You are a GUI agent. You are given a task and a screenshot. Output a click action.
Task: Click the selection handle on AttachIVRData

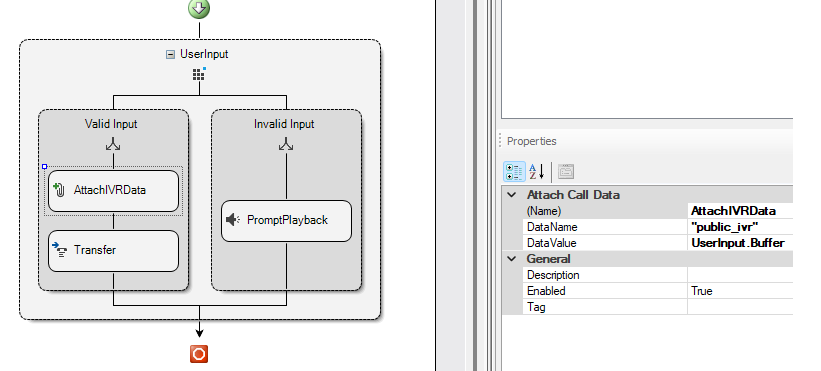pos(45,166)
